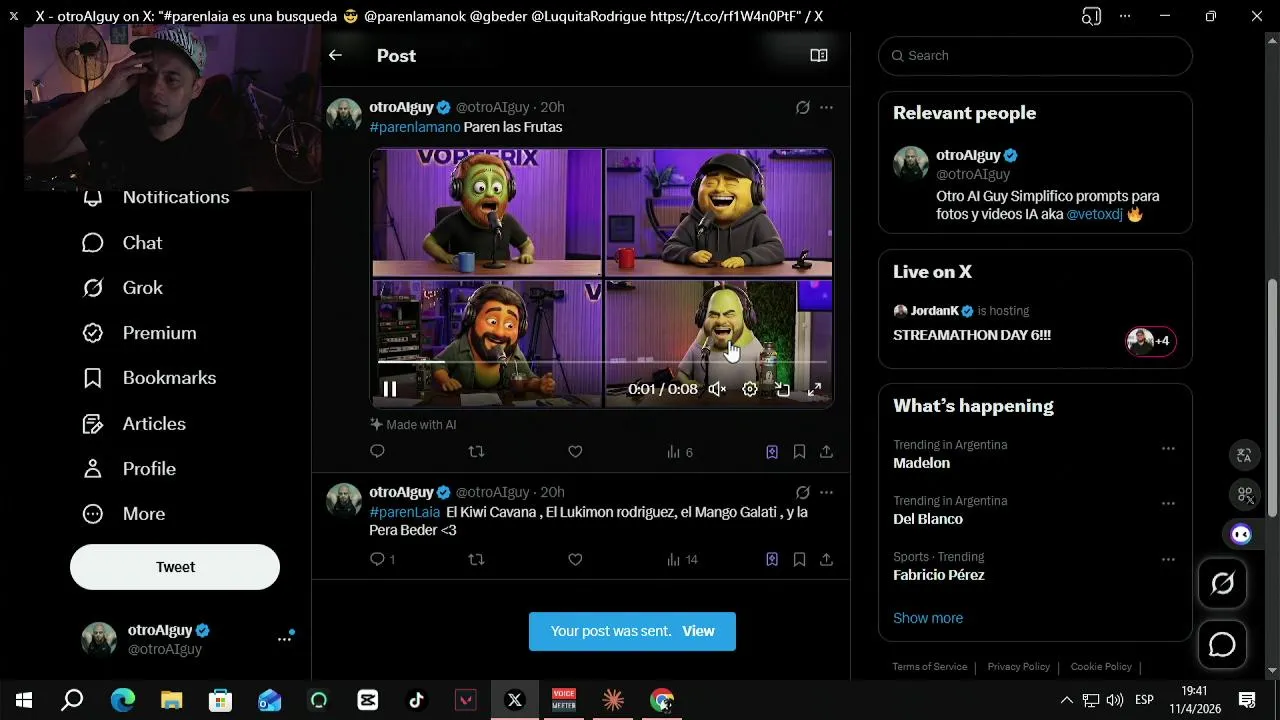1280x720 pixels.
Task: Repost the Kiwi Cavana post
Action: 476,559
